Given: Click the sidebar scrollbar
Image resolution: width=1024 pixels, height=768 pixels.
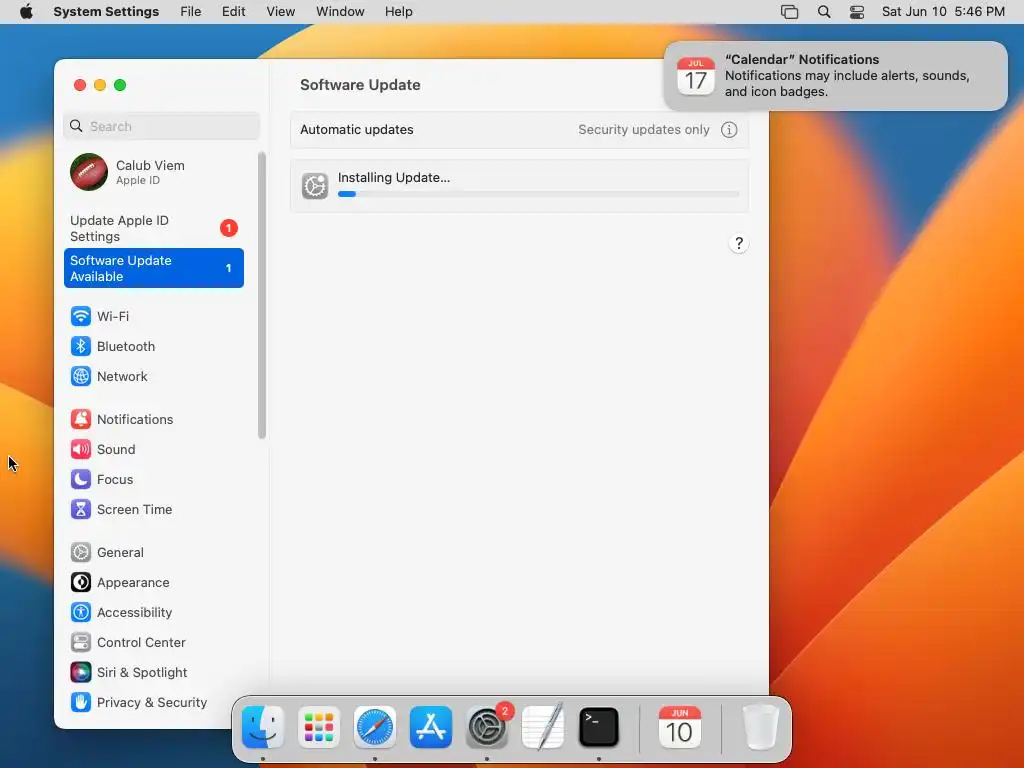Looking at the screenshot, I should coord(262,295).
